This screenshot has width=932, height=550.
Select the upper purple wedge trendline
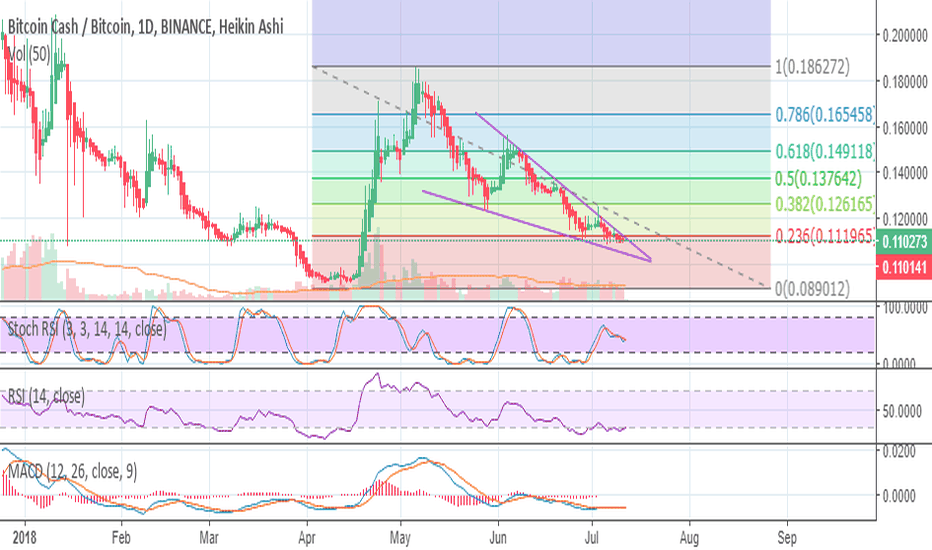pyautogui.click(x=565, y=187)
